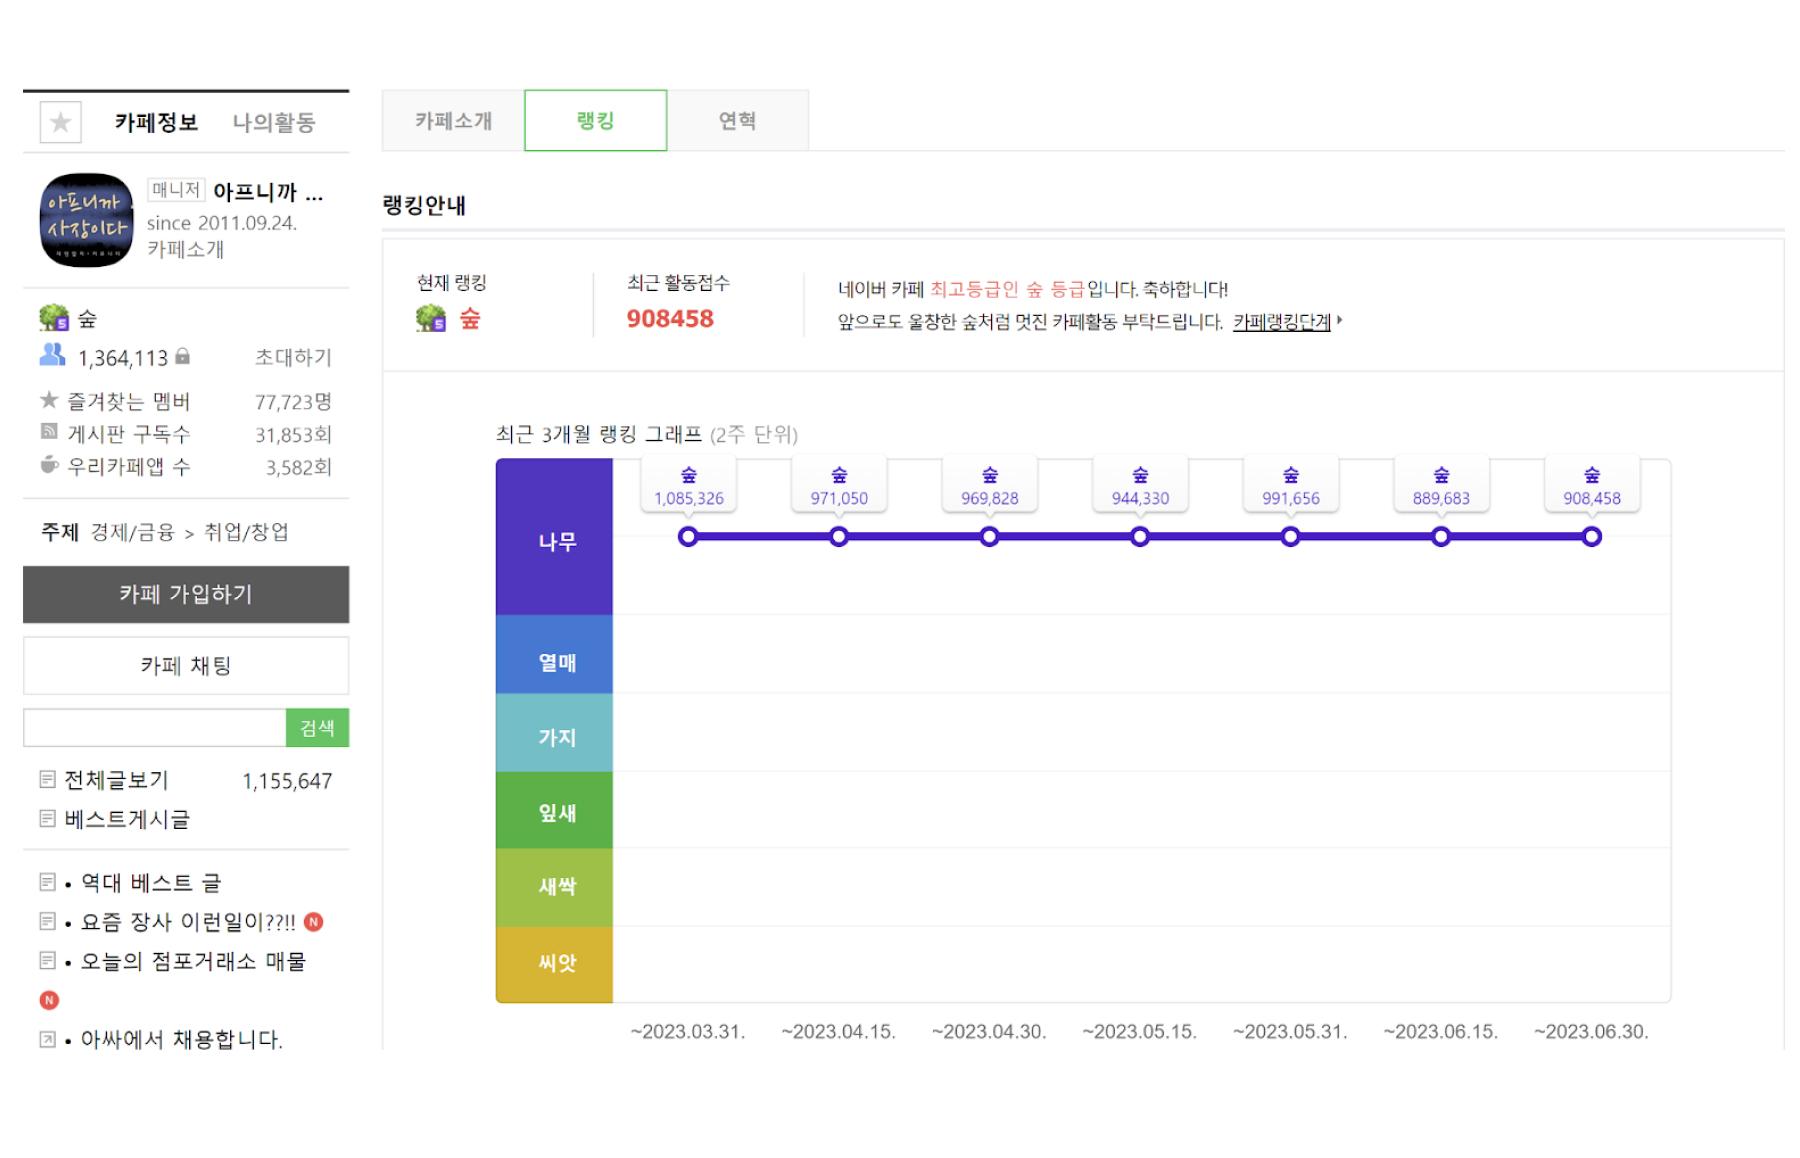Click the document icon next to 전체글보기
1800x1158 pixels.
coord(47,780)
